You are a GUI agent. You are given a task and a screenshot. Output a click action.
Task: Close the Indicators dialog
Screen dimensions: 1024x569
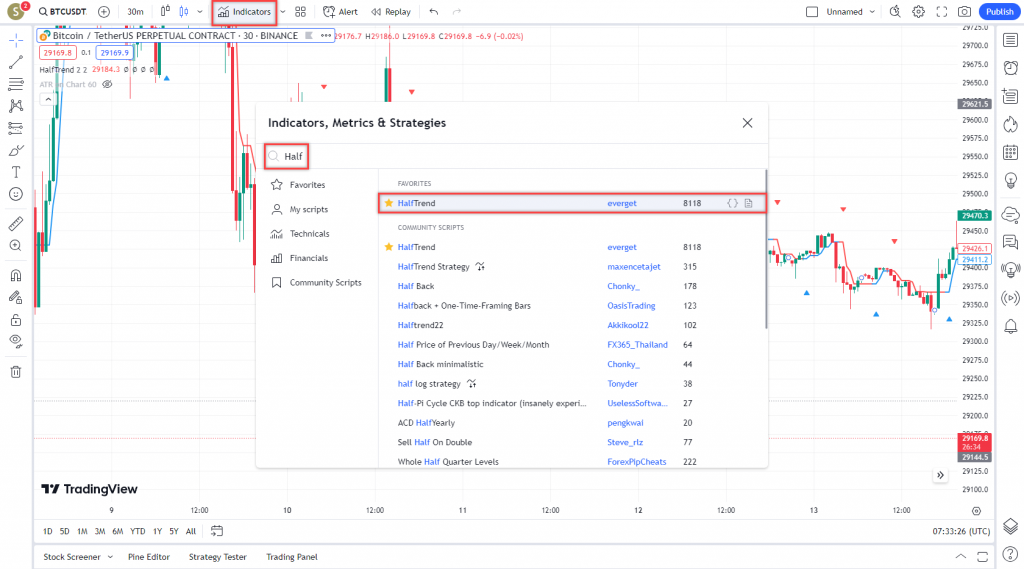tap(748, 123)
